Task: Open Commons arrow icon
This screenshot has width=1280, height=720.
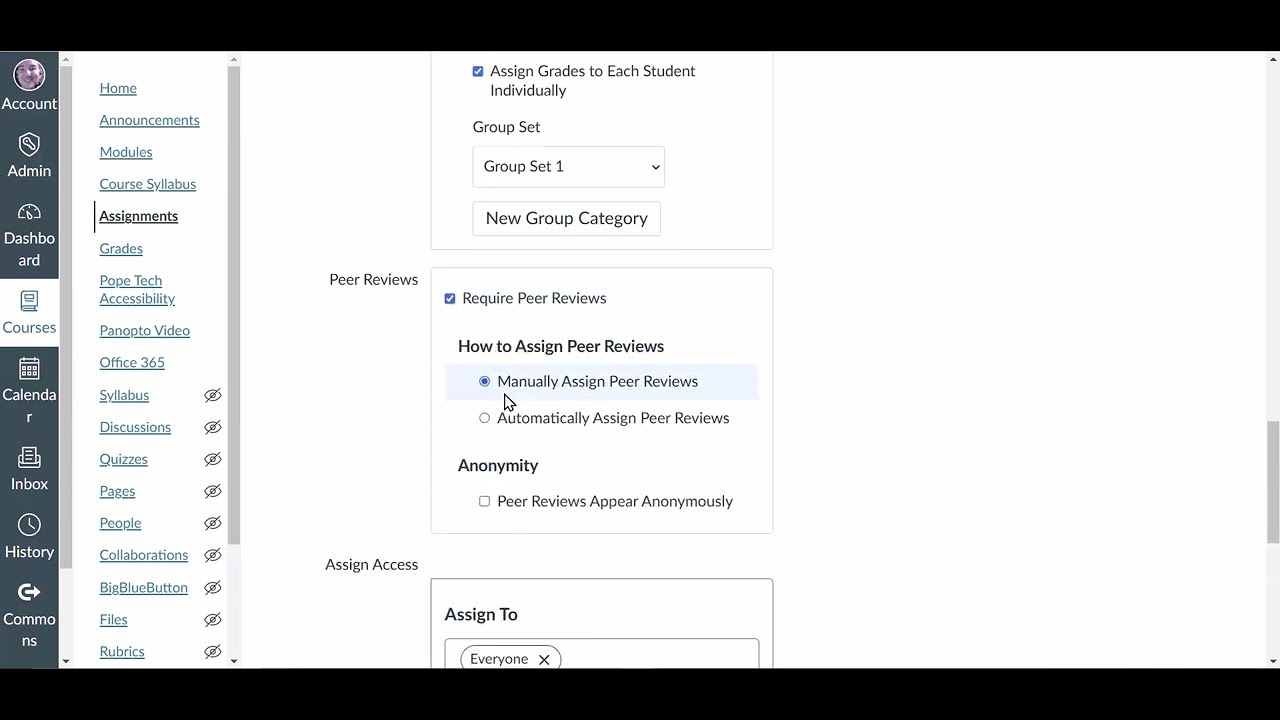Action: pos(29,592)
